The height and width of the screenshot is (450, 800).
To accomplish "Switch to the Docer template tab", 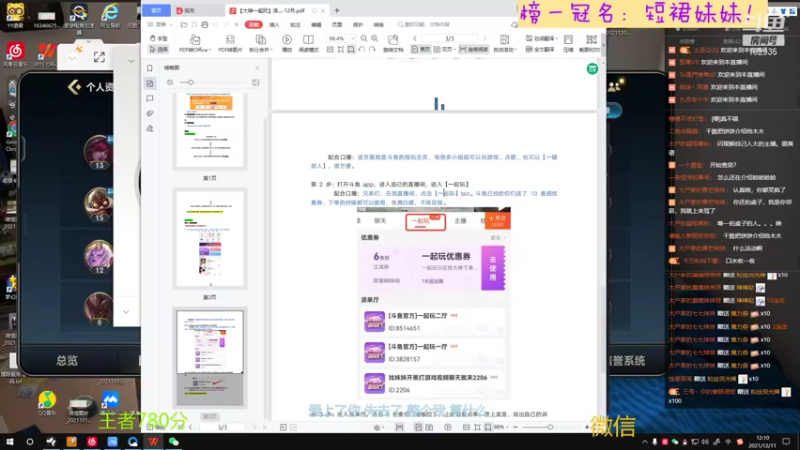I will [197, 10].
